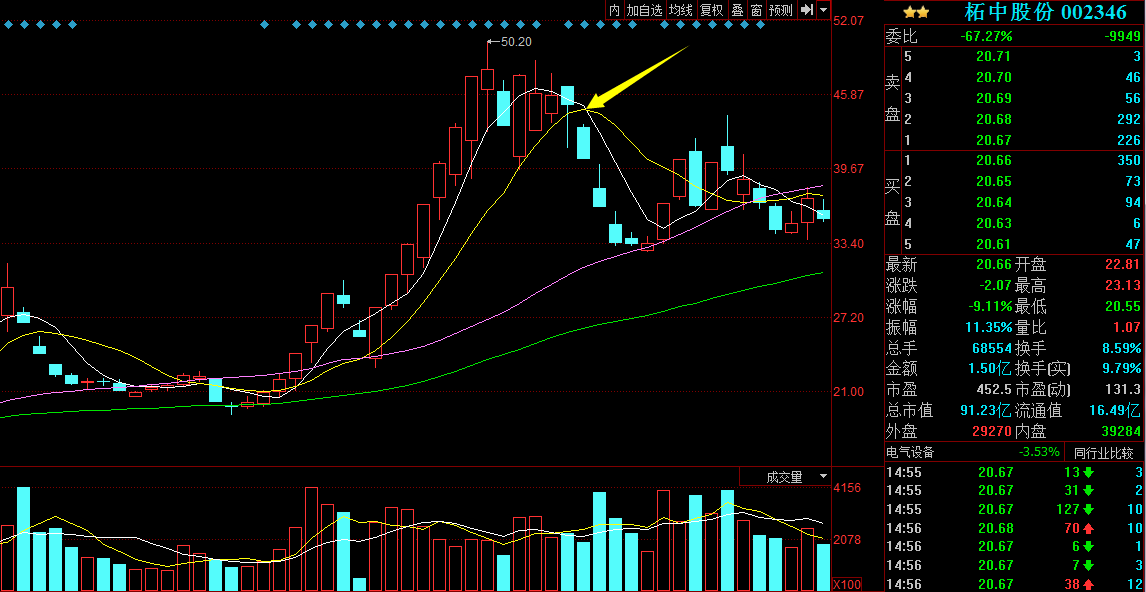Toggle 均线 moving average lines

tap(681, 10)
